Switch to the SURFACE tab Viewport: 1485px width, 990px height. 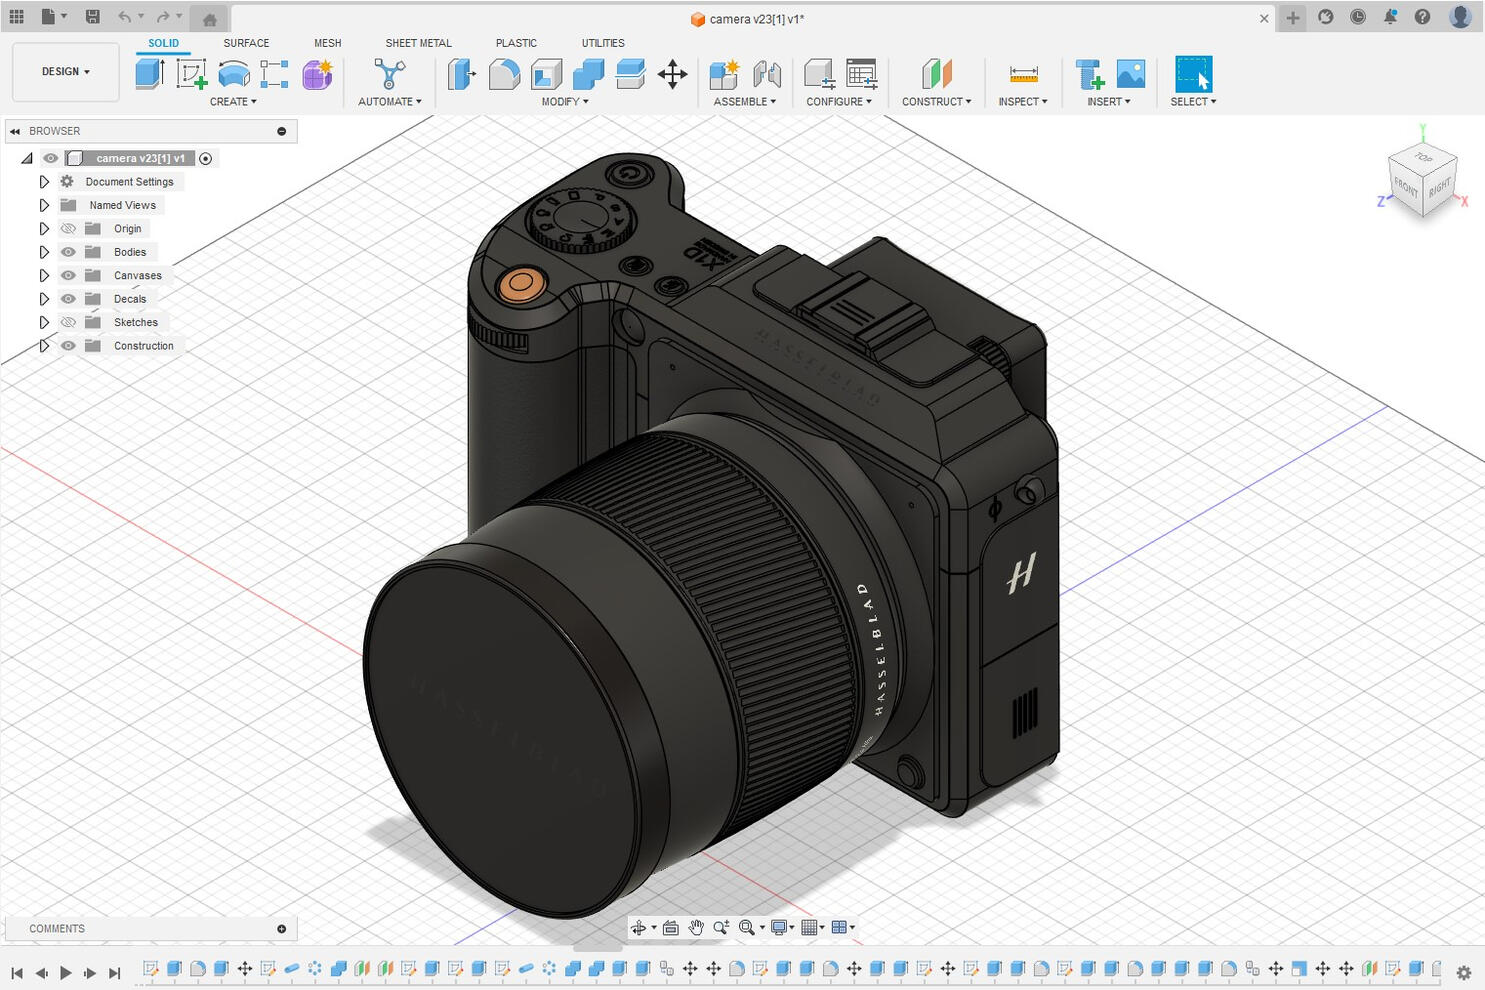pyautogui.click(x=246, y=43)
